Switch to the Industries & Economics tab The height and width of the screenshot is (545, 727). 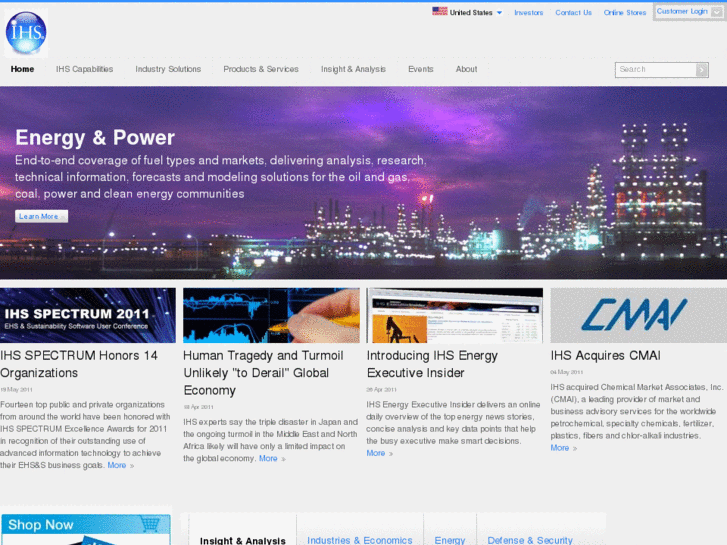click(359, 540)
